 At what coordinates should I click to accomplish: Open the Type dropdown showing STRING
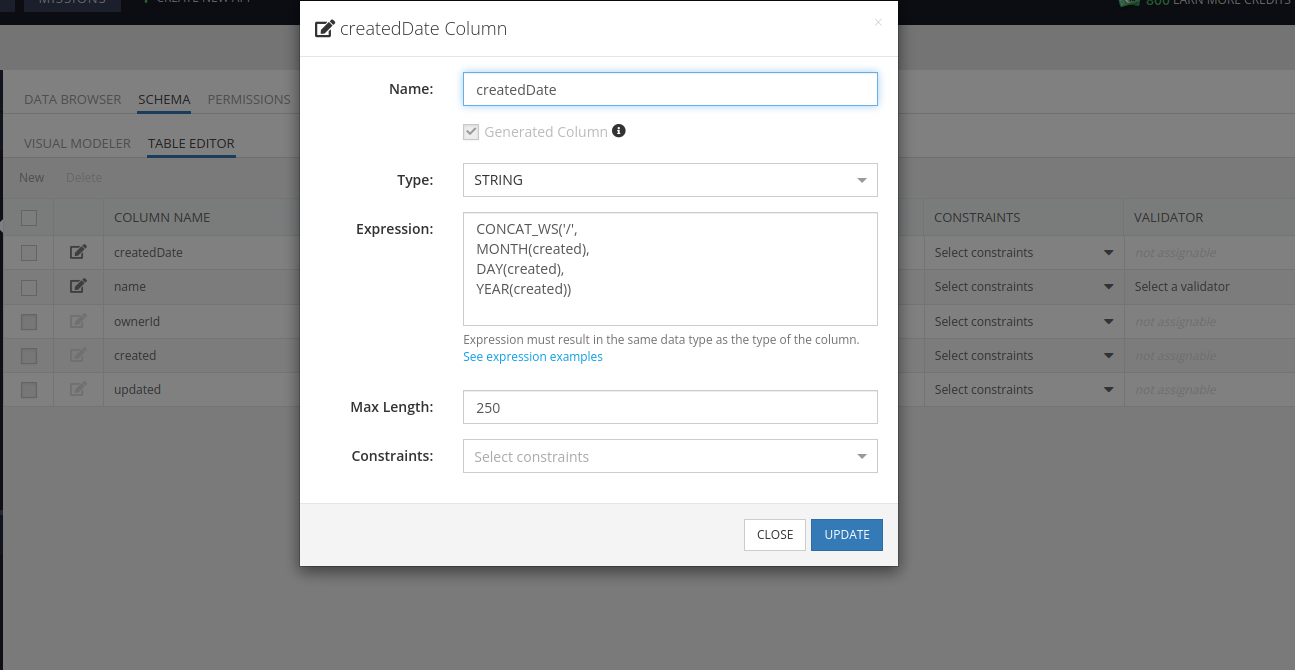click(x=670, y=180)
